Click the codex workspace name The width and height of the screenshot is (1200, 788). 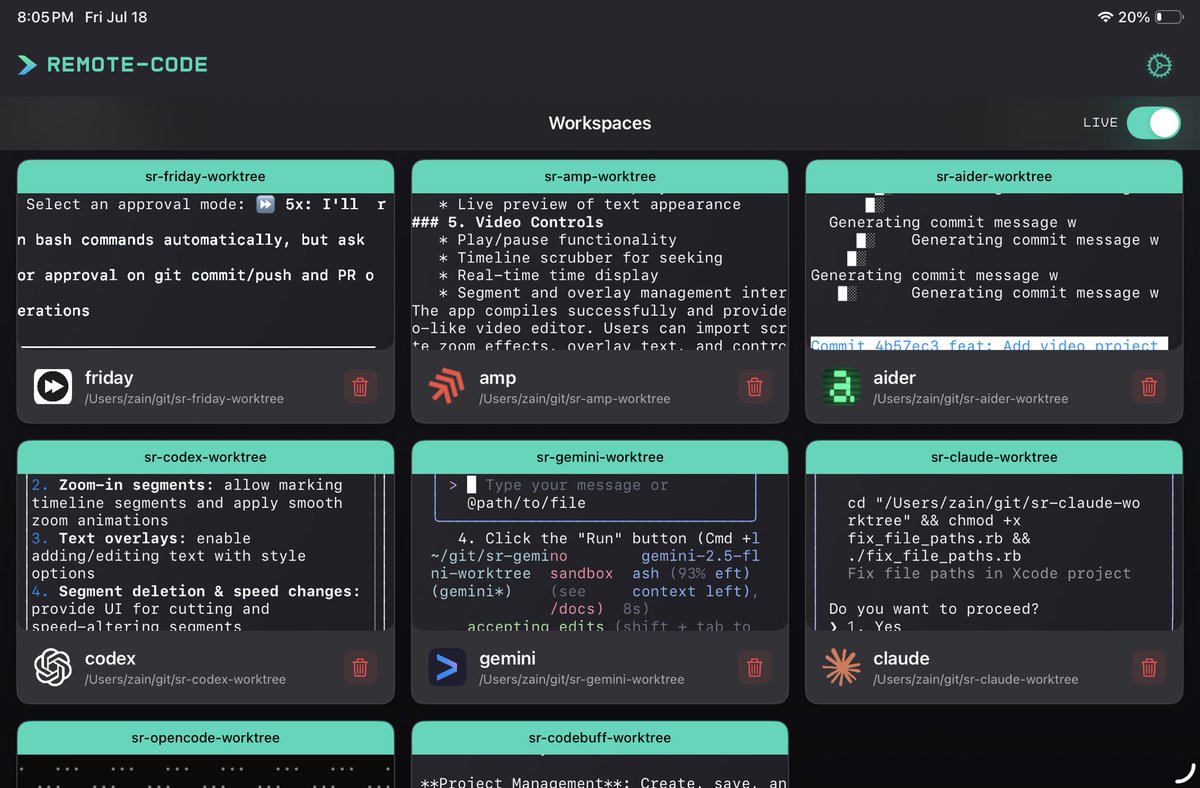click(x=110, y=659)
